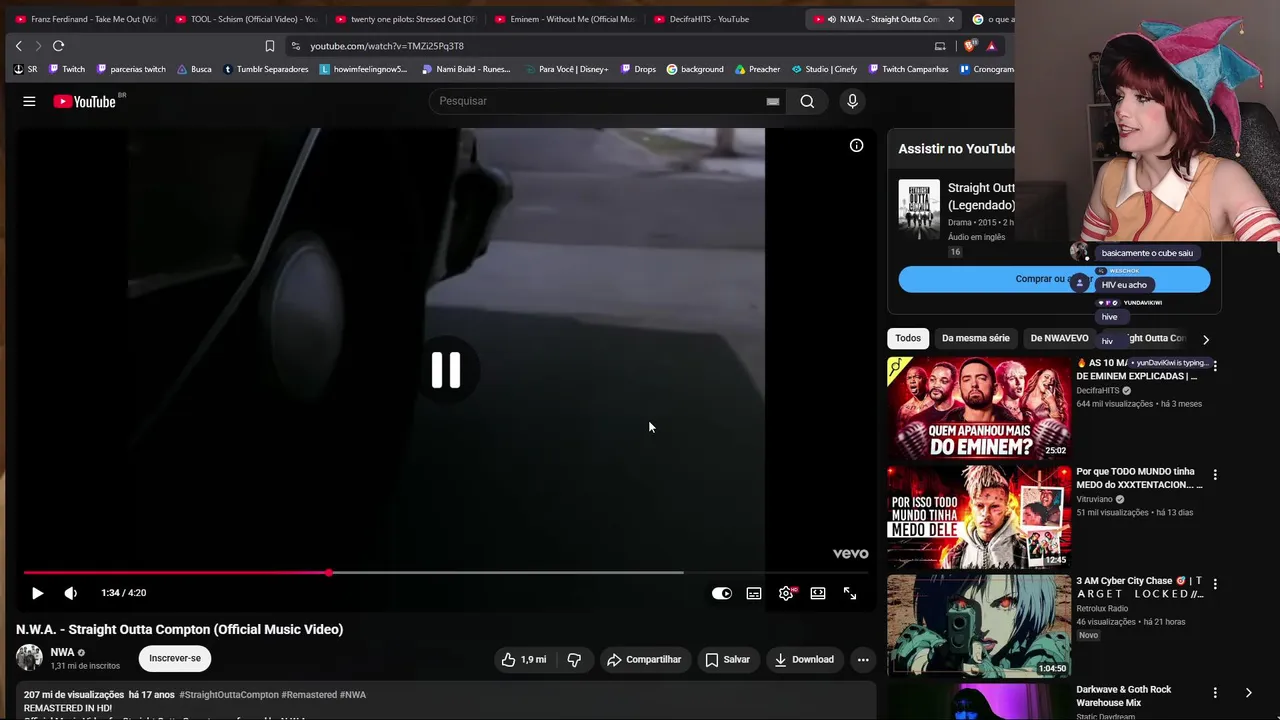
Task: Open more actions three-dot menu below video
Action: point(863,659)
